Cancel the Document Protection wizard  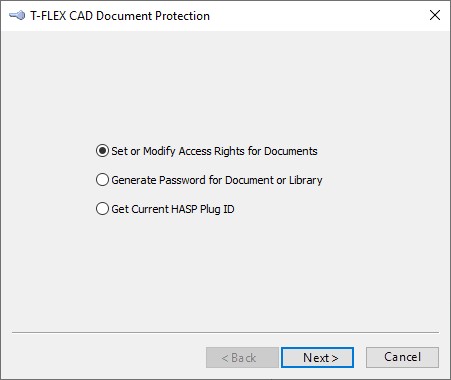tap(402, 357)
